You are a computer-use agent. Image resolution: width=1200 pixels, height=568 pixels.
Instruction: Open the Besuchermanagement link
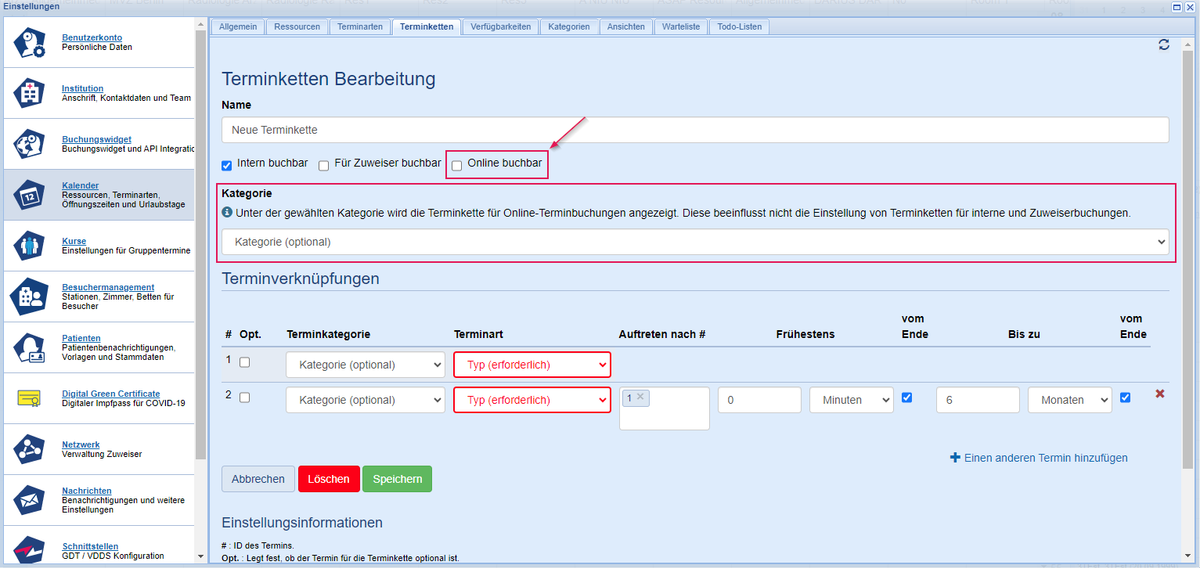(108, 287)
